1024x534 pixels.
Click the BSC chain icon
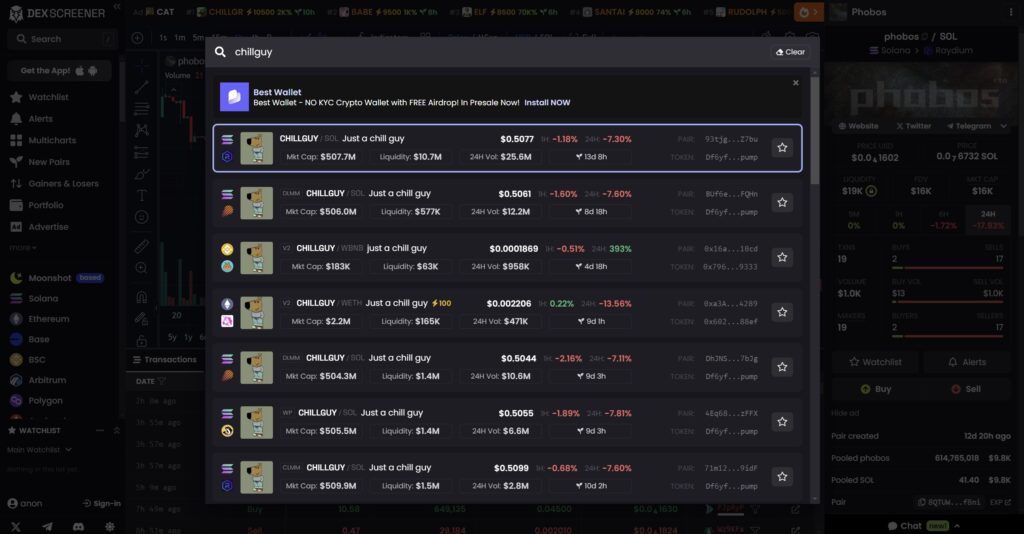click(x=16, y=359)
